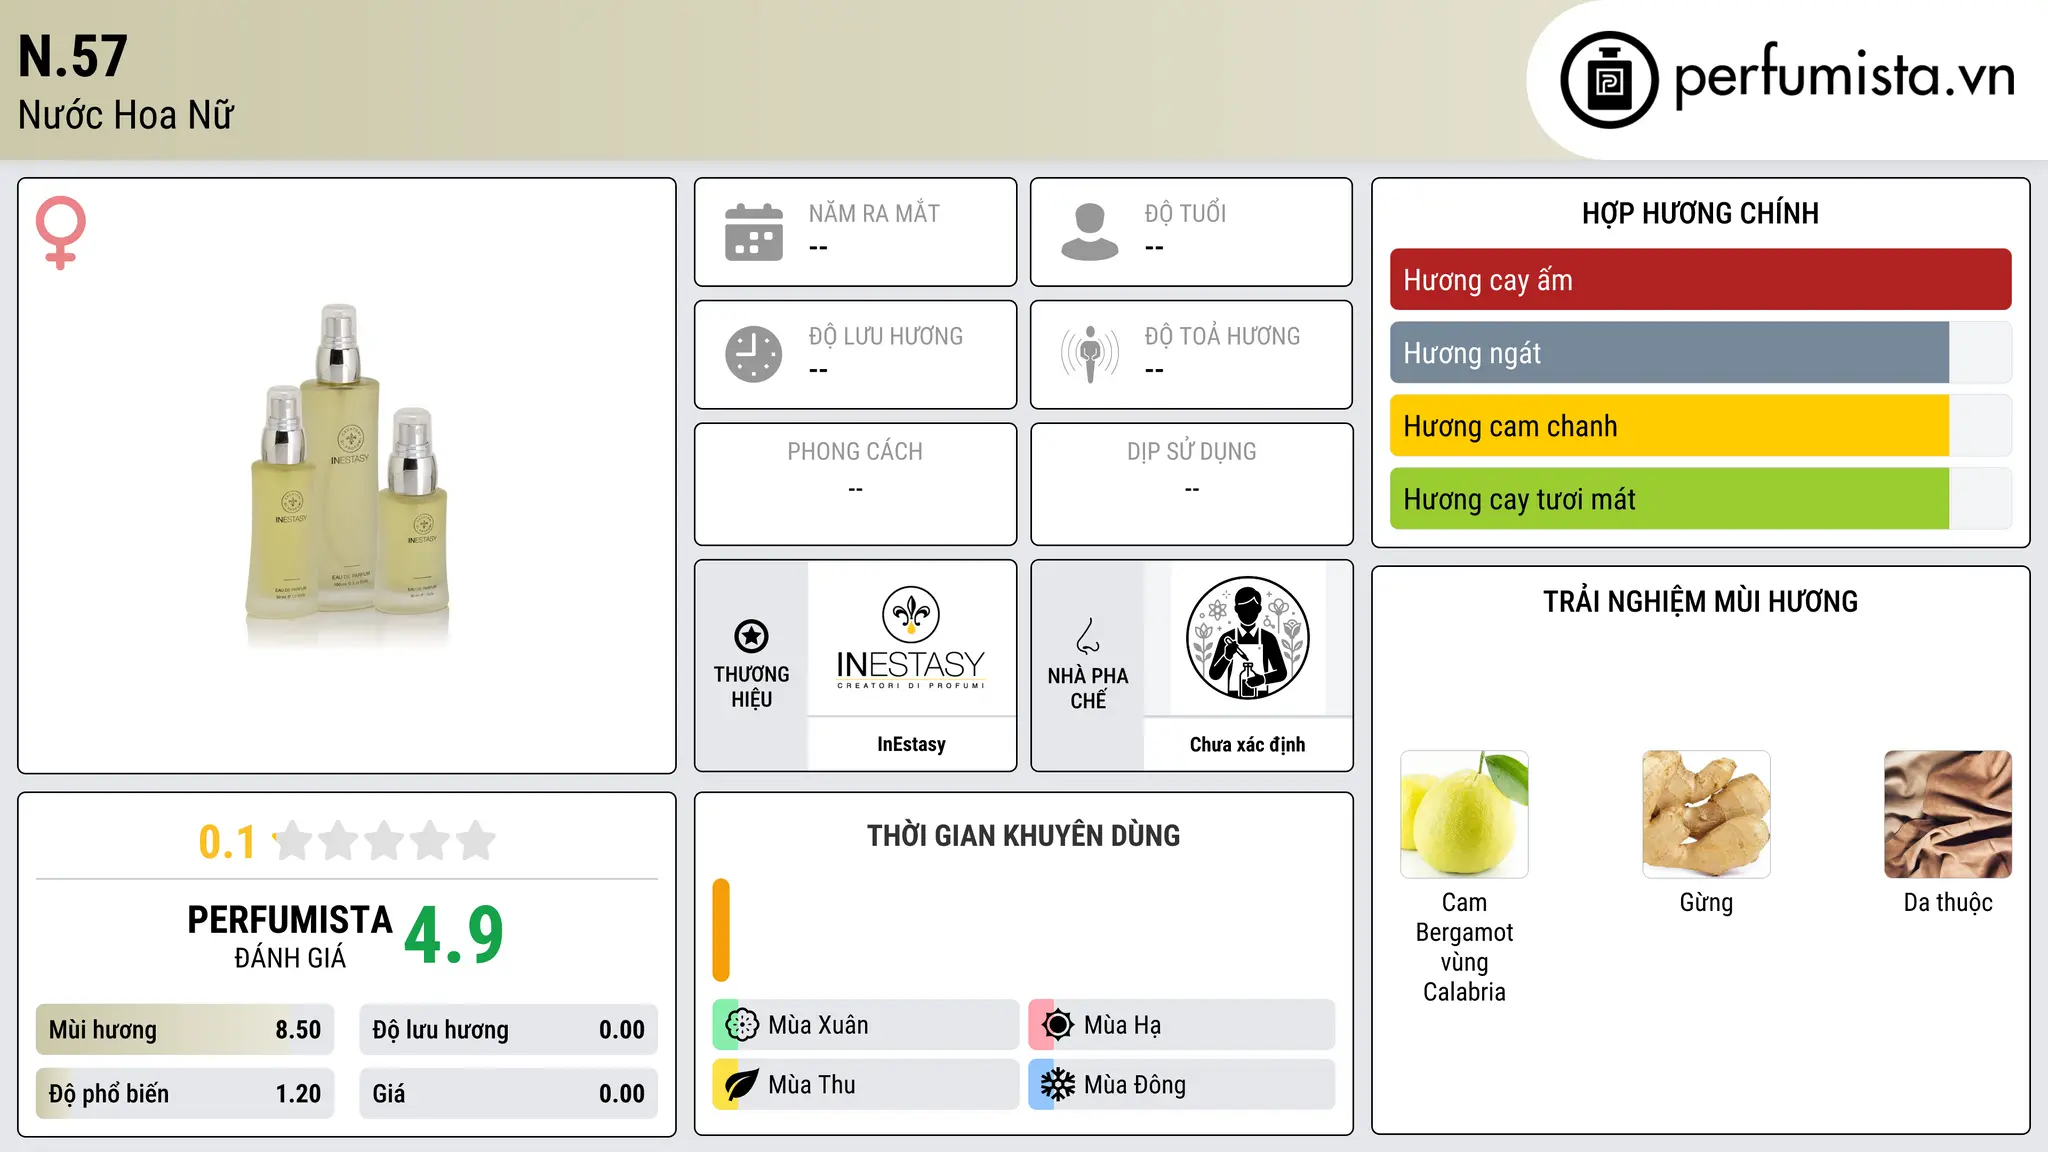Click the Trải nghiệm mùi hương heading

(x=1700, y=601)
